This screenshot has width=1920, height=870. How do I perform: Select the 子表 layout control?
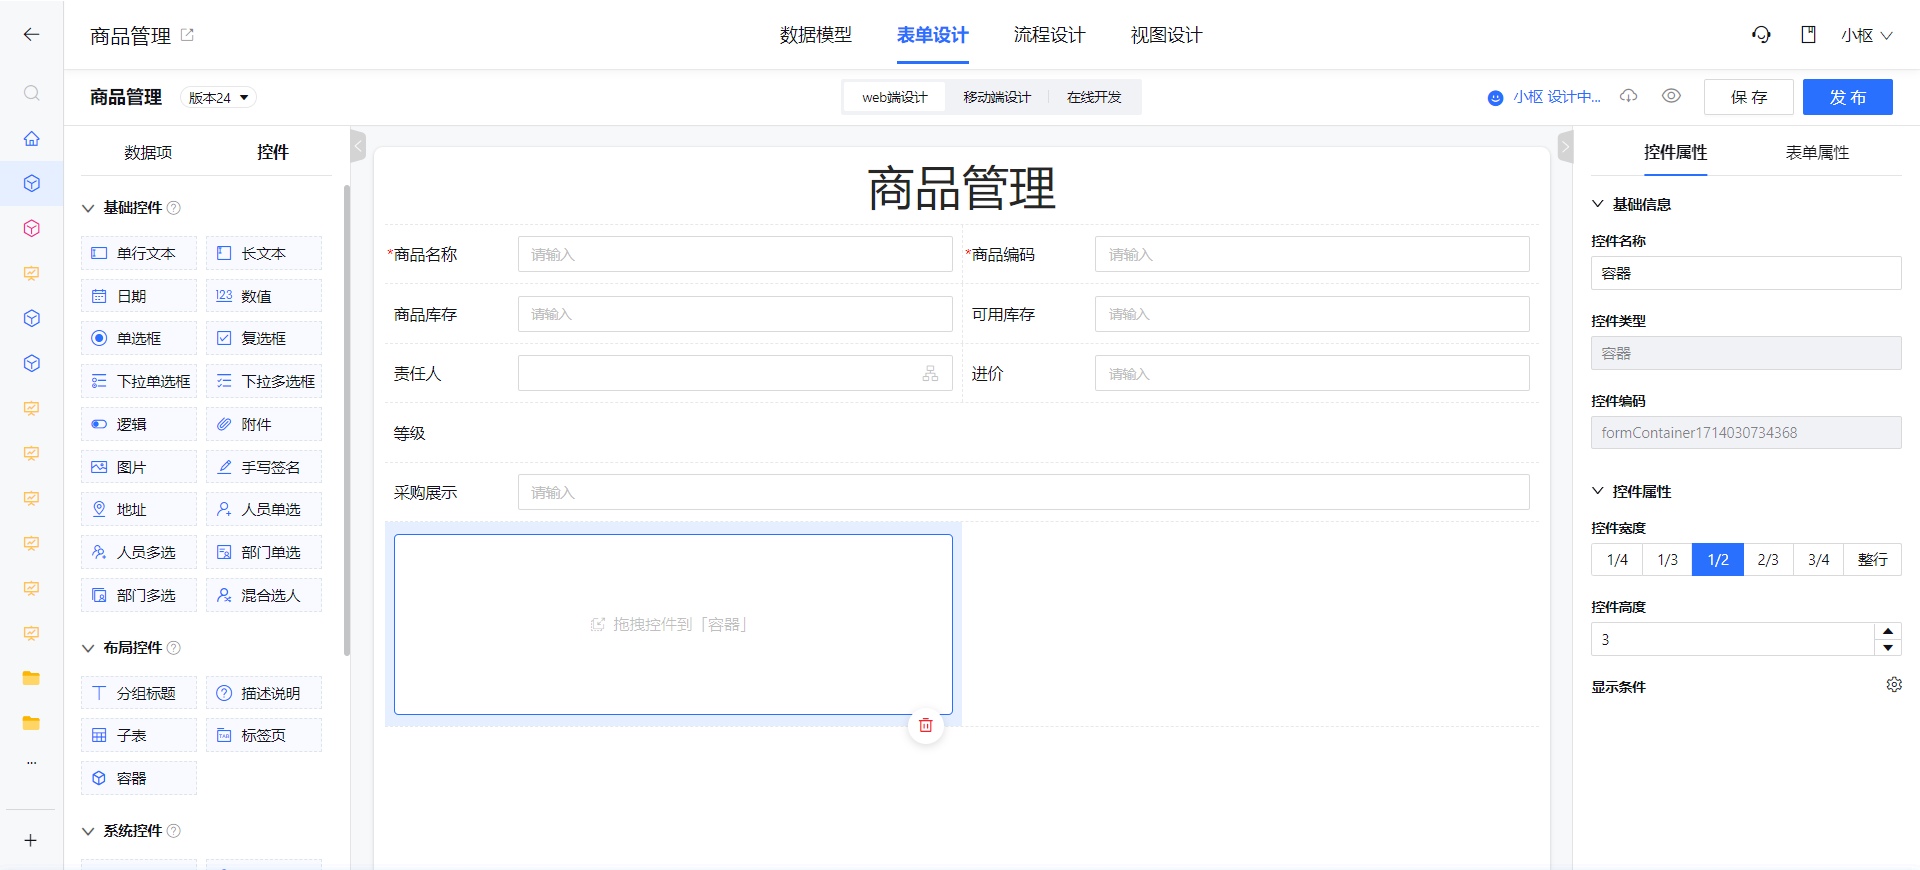[138, 735]
